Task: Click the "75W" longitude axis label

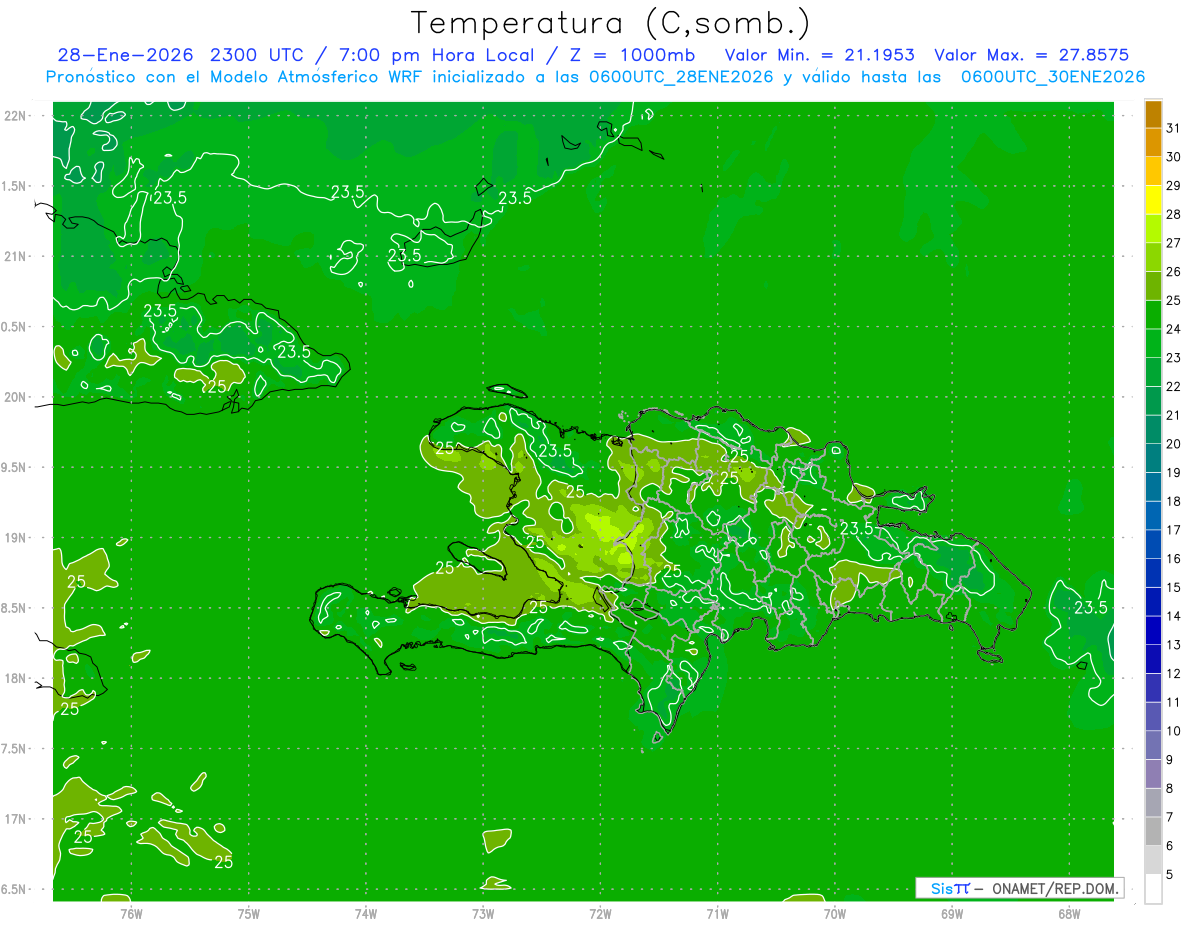Action: [249, 913]
